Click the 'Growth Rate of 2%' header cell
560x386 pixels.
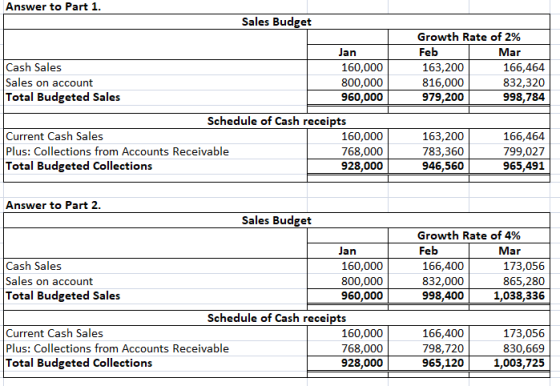pyautogui.click(x=469, y=37)
